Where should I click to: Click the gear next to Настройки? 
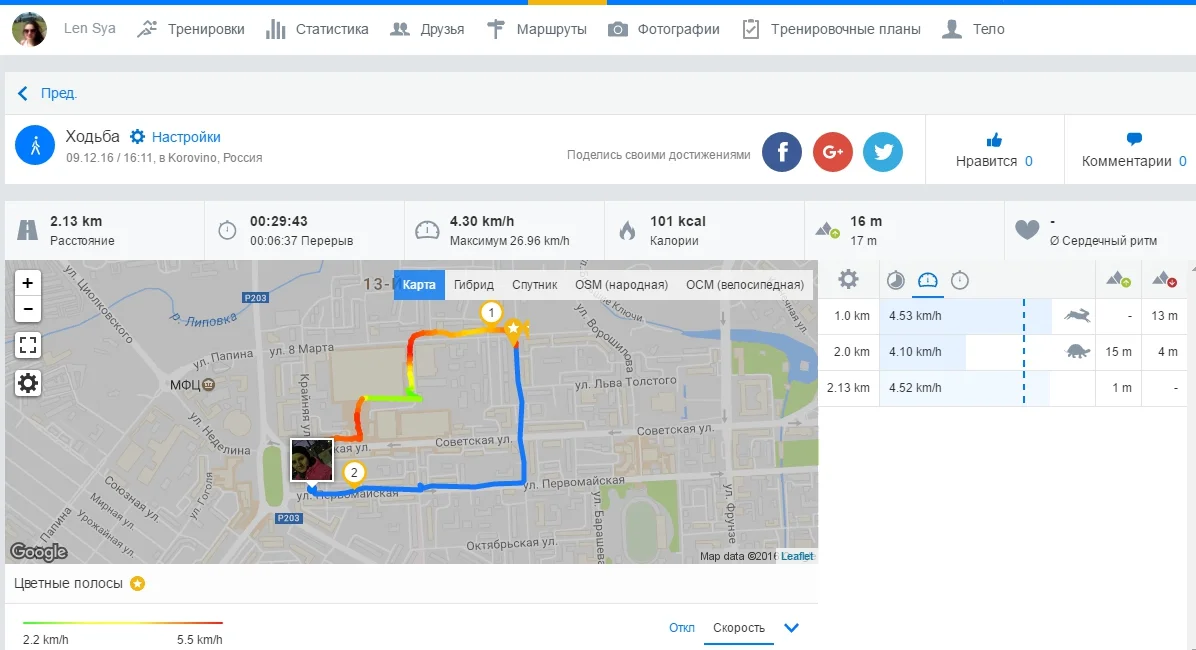pos(137,137)
